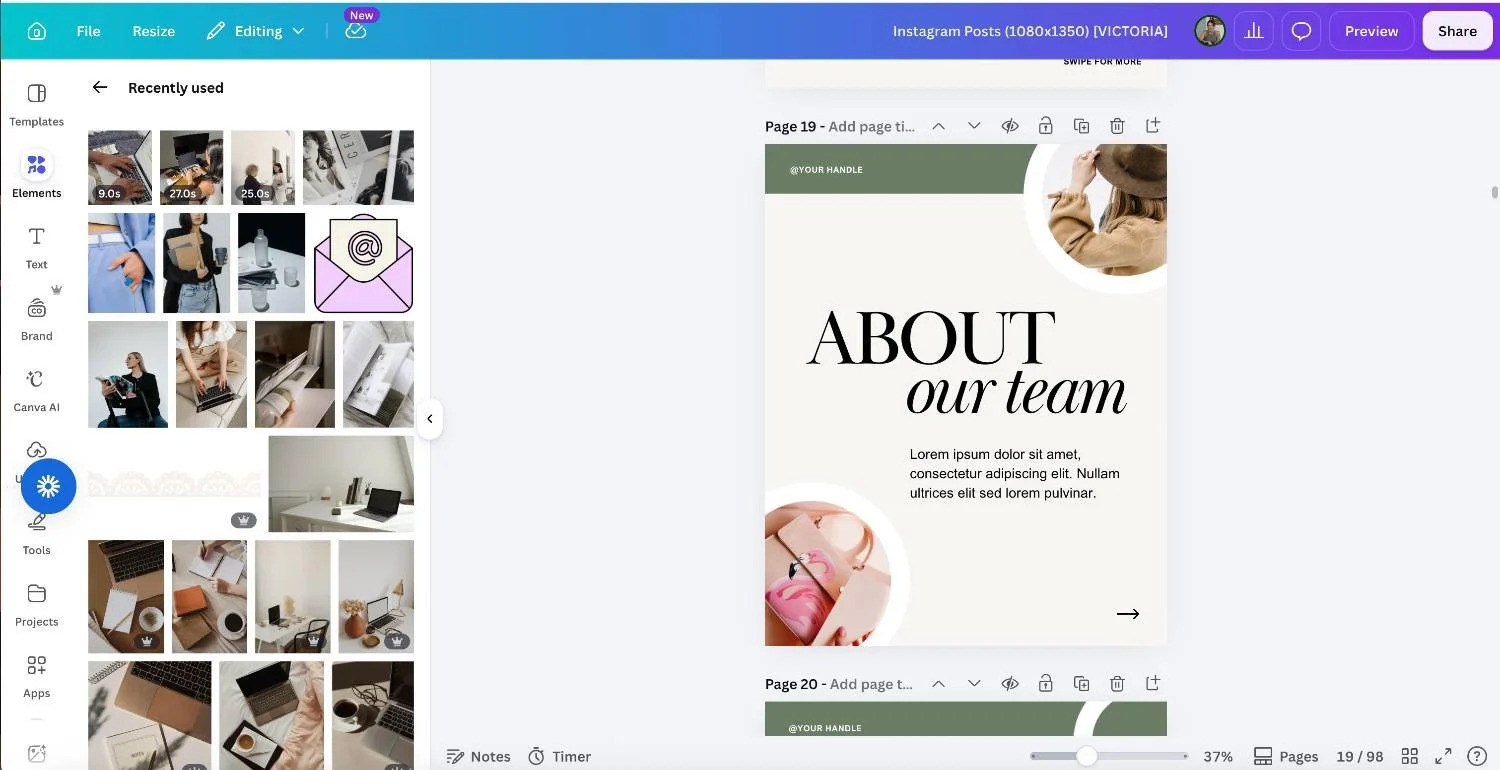Select the @YOUR HANDLE text on Page 19
1500x770 pixels.
click(x=826, y=170)
